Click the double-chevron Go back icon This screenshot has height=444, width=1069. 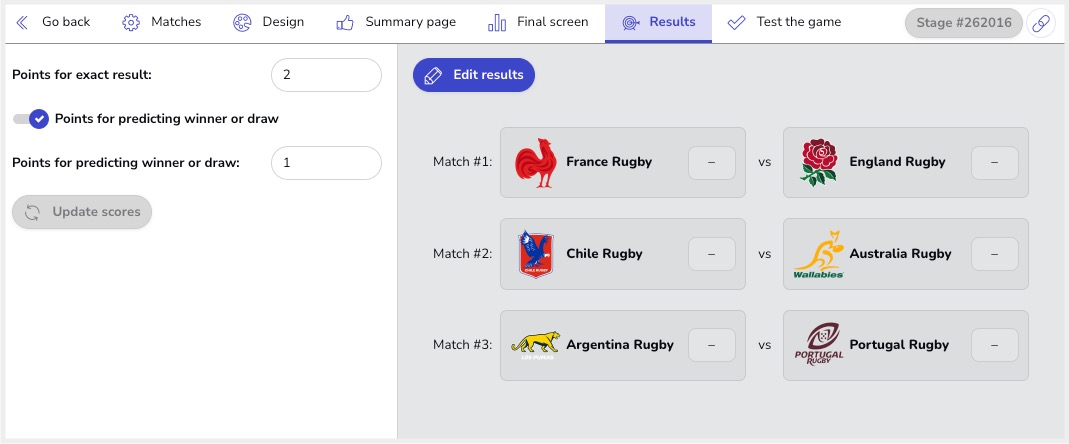(x=22, y=23)
